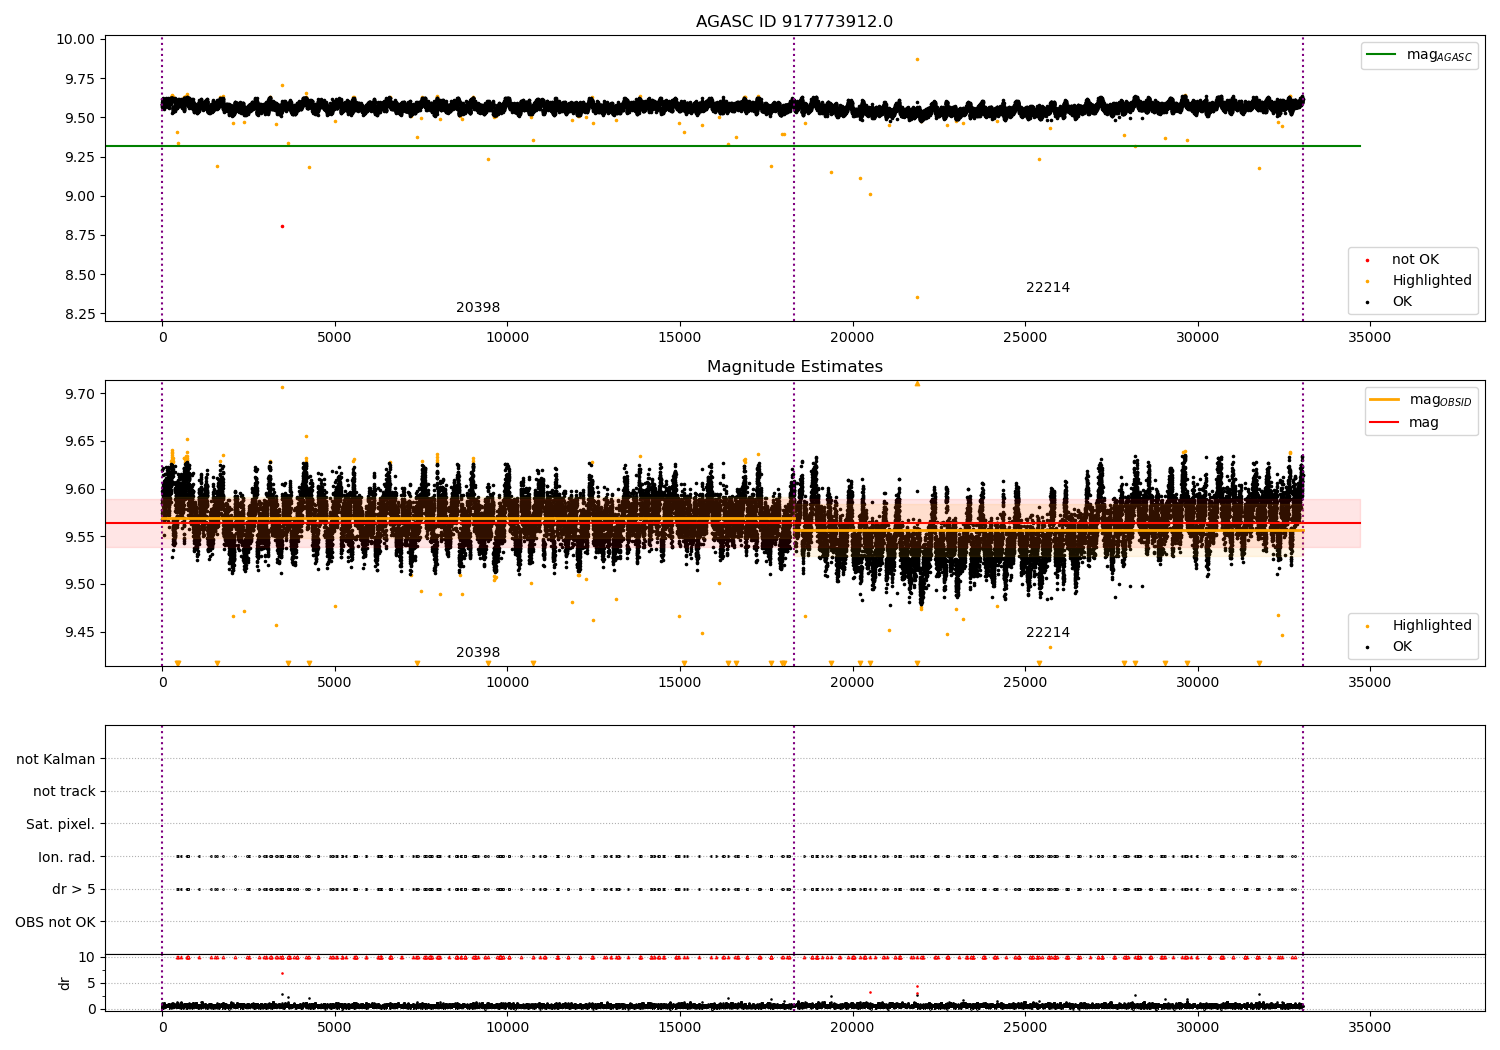The width and height of the screenshot is (1500, 1050).
Task: Click the "10" tick on the dr axis
Action: (x=87, y=957)
